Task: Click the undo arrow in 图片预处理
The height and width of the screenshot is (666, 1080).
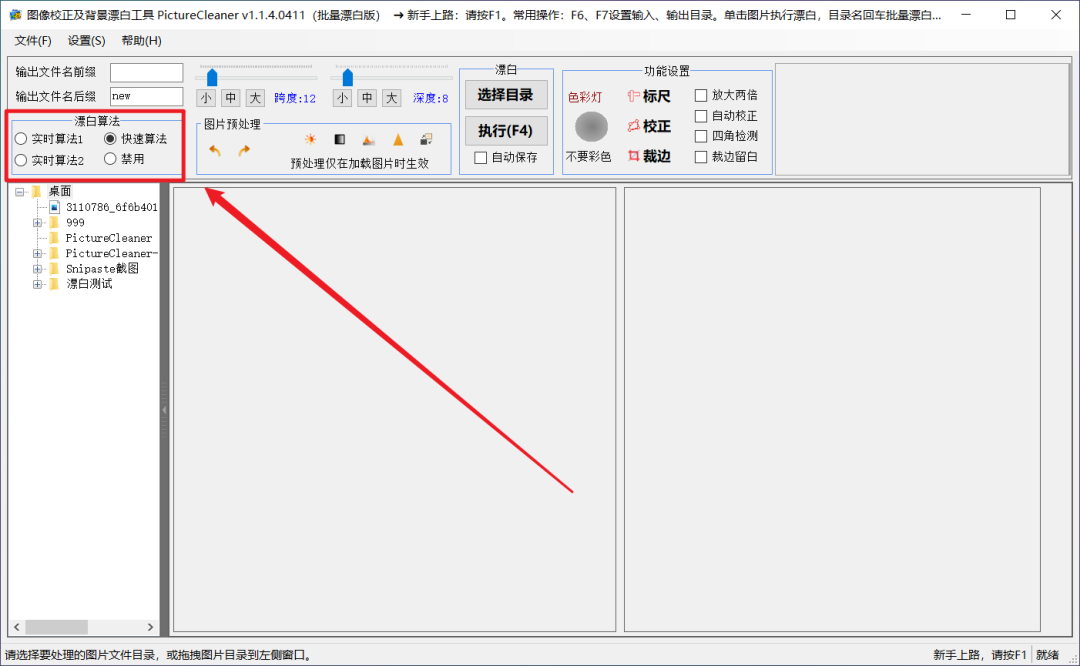Action: click(x=215, y=150)
